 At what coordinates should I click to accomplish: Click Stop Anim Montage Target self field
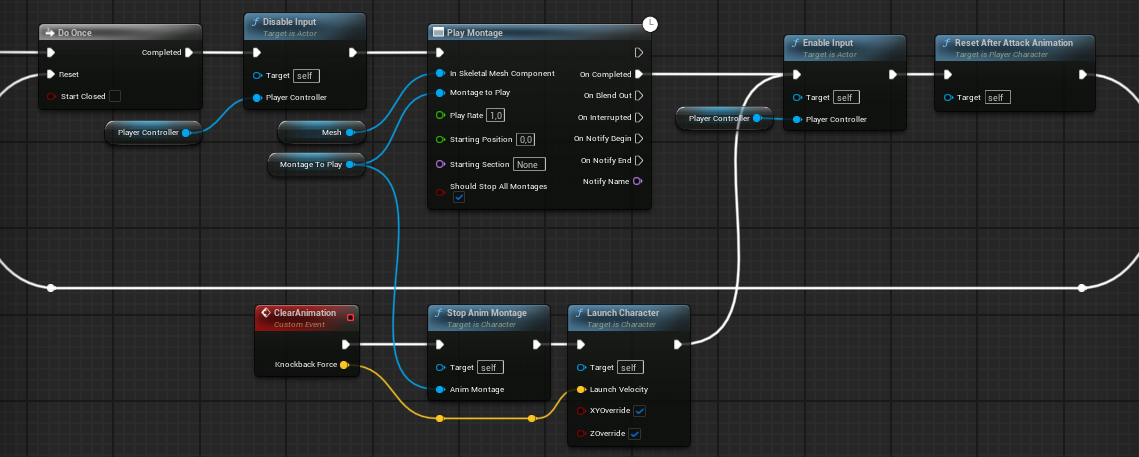(x=490, y=368)
